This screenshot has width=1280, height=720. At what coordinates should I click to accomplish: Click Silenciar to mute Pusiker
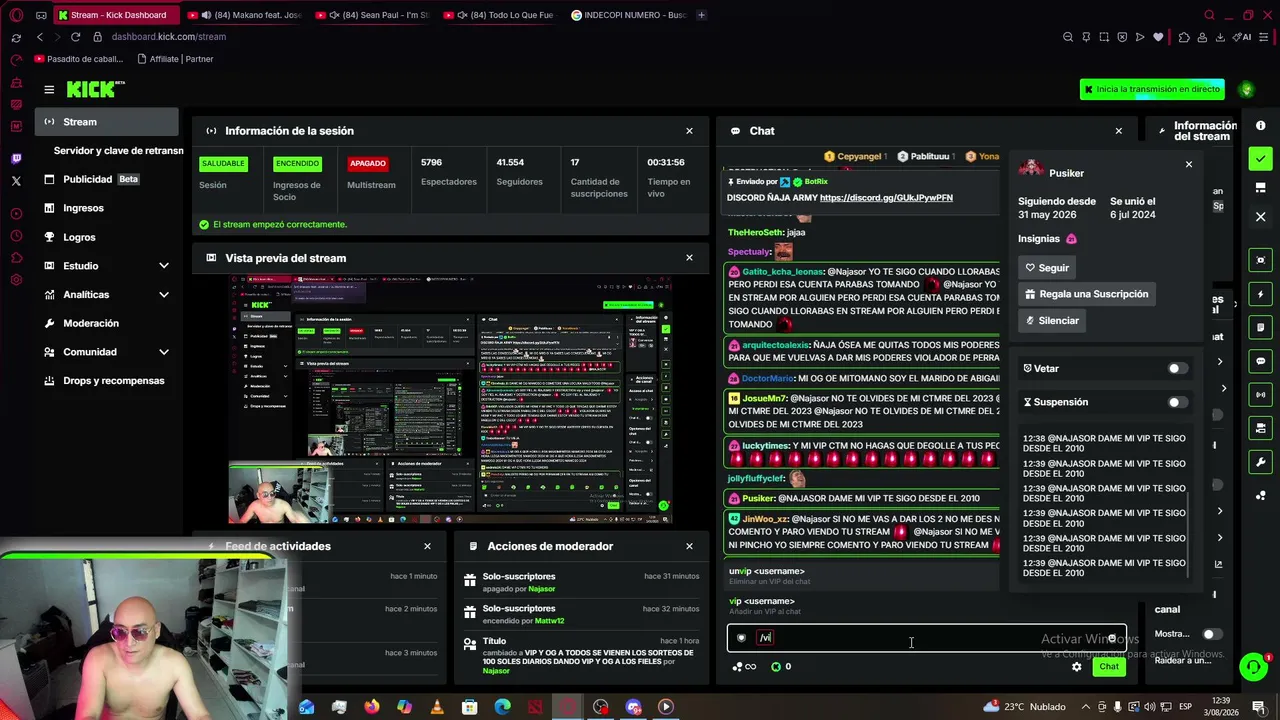(1052, 320)
